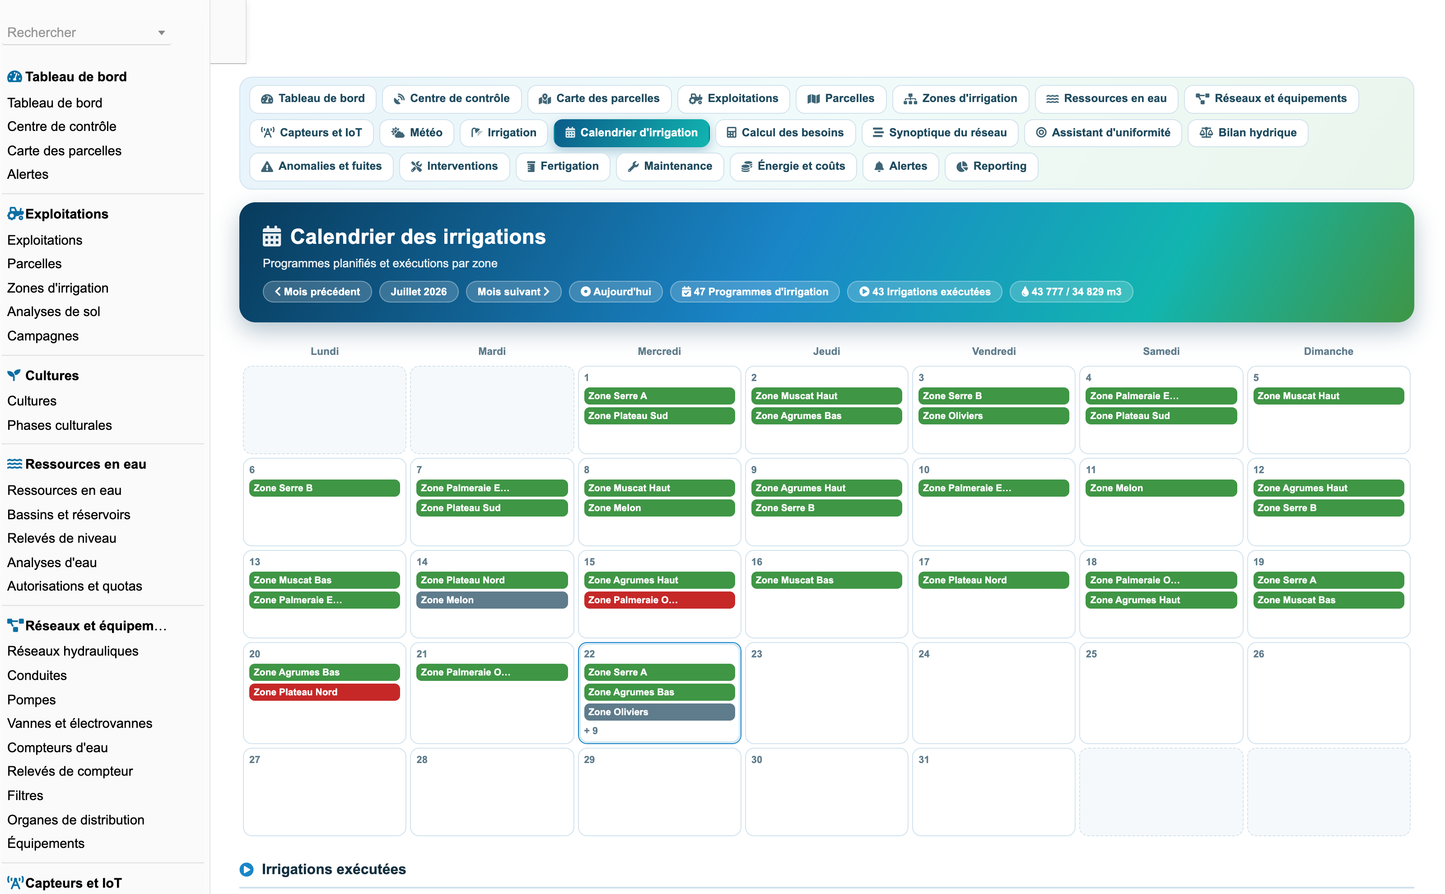The height and width of the screenshot is (894, 1445).
Task: Click the bell icon on Alertes tab
Action: [879, 167]
